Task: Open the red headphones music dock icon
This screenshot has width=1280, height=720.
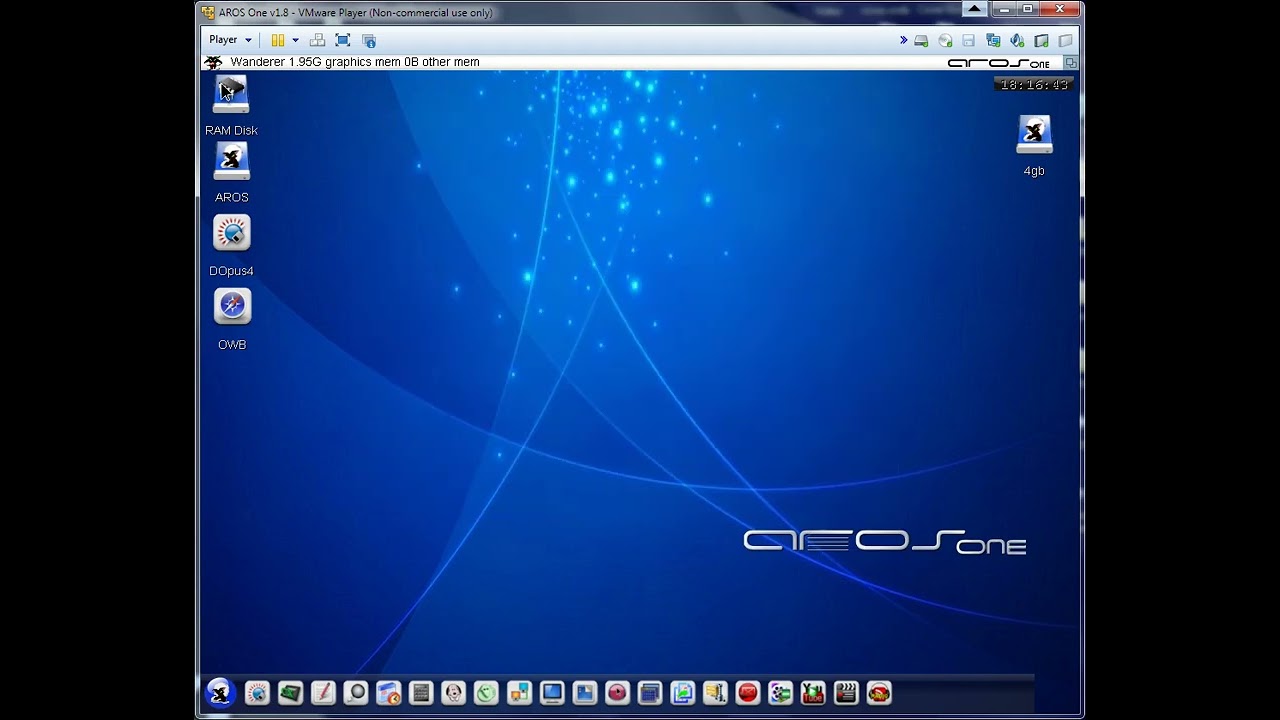Action: pos(879,692)
